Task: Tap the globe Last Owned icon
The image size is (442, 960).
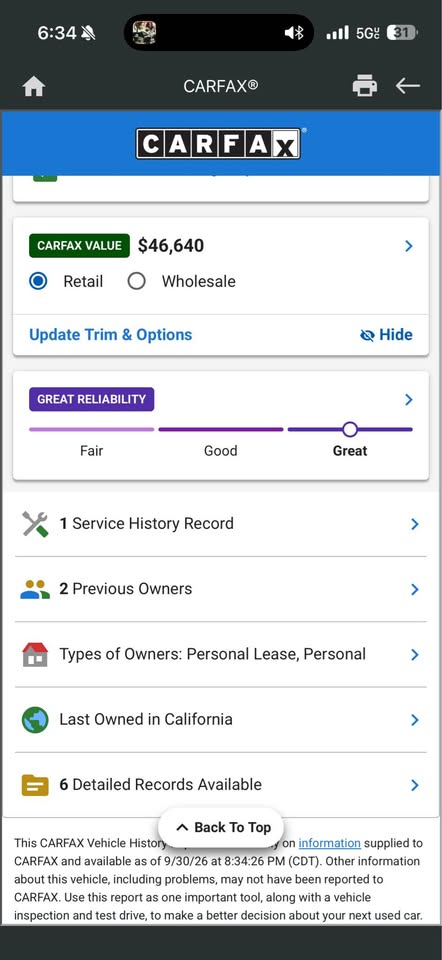Action: (35, 719)
